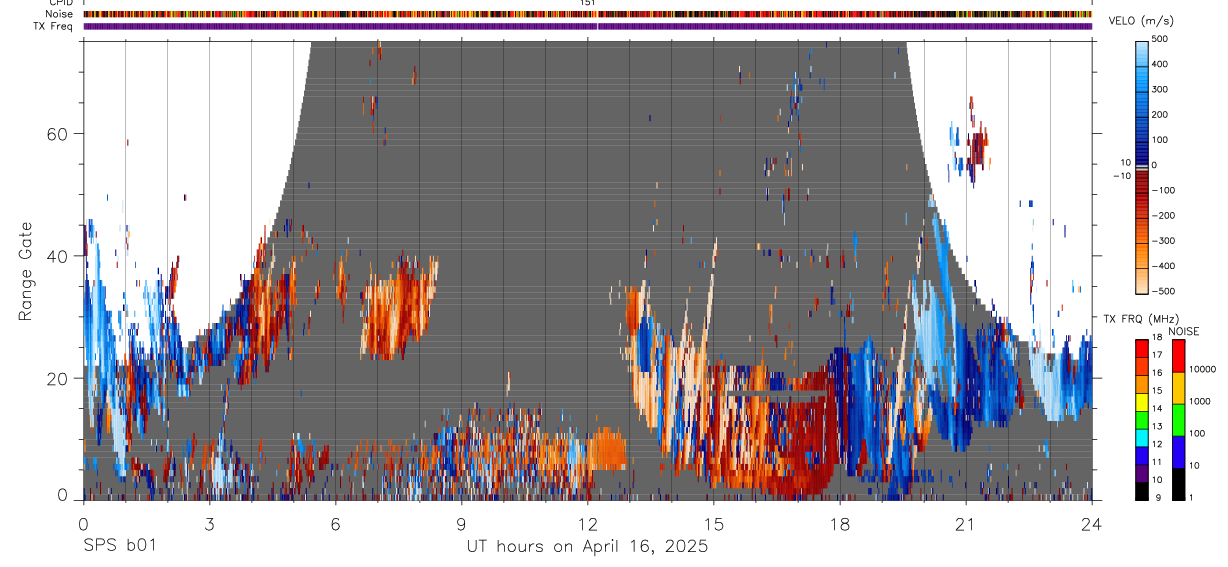The image size is (1228, 567).
Task: Click the 18 UT hour axis tick label
Action: 839,523
